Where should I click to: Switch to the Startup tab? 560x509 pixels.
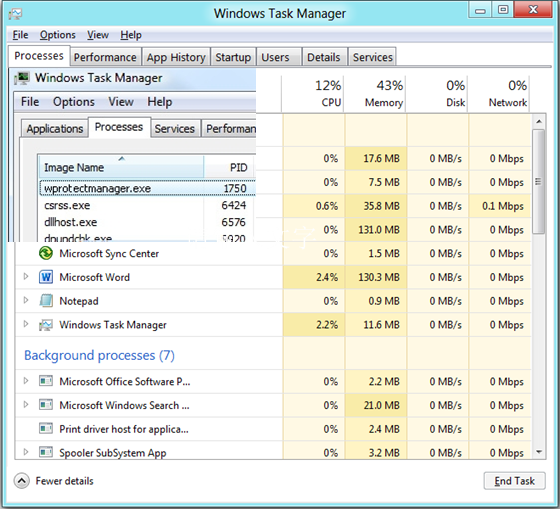coord(233,57)
